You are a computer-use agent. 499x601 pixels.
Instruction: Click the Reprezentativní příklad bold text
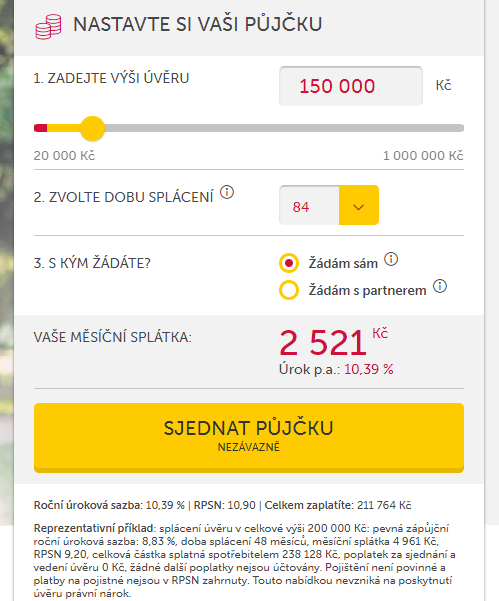coord(95,528)
